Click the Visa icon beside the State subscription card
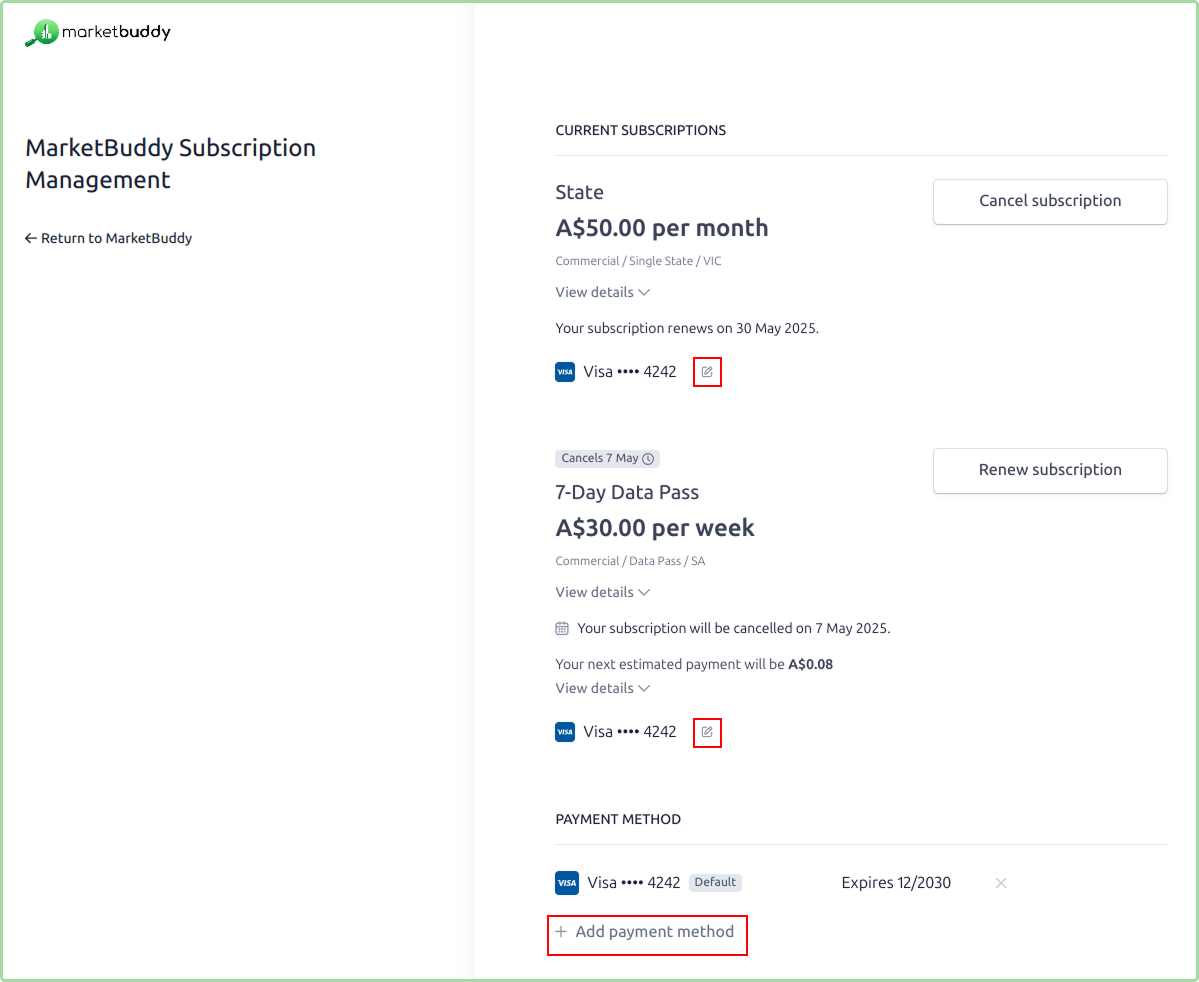Screen dimensions: 1199x982 [565, 371]
